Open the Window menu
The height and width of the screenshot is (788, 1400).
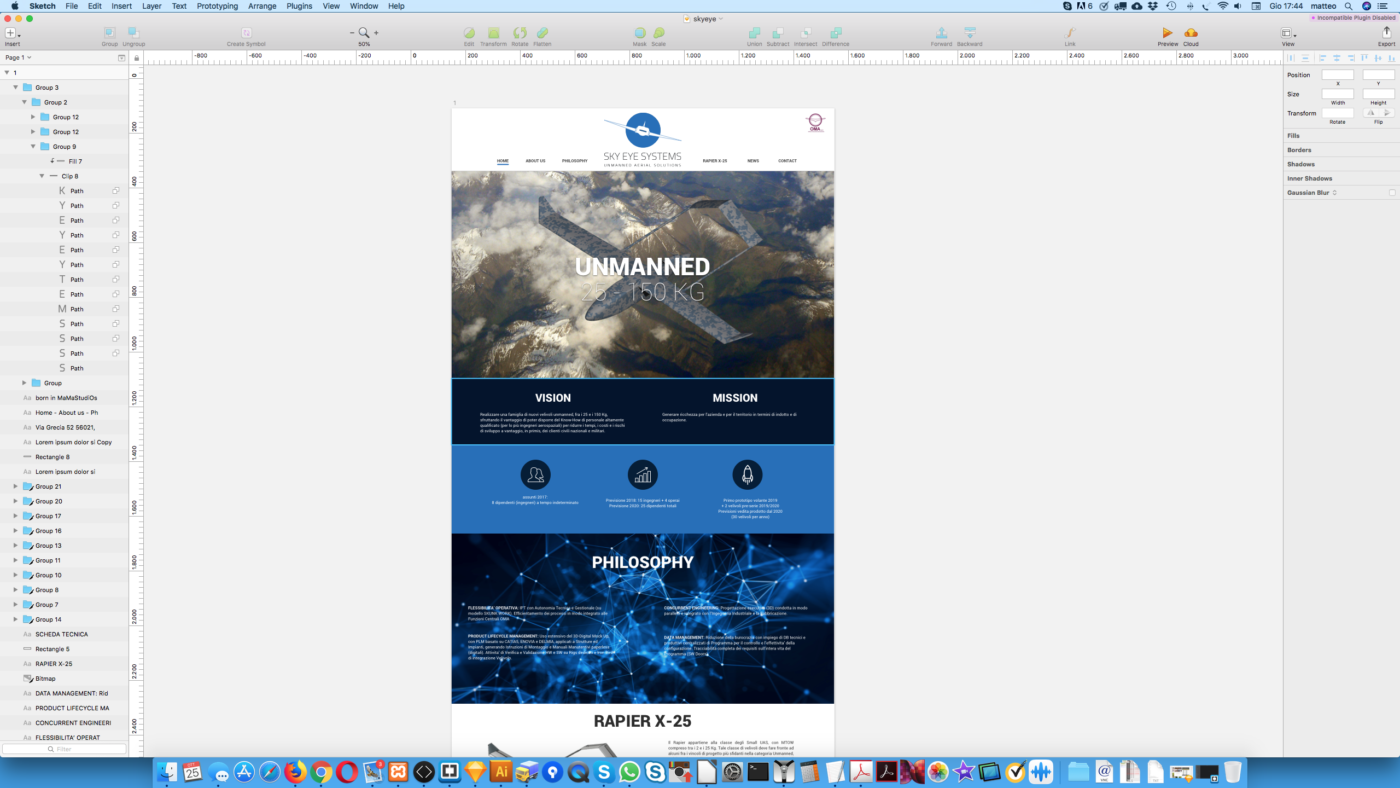[x=364, y=6]
